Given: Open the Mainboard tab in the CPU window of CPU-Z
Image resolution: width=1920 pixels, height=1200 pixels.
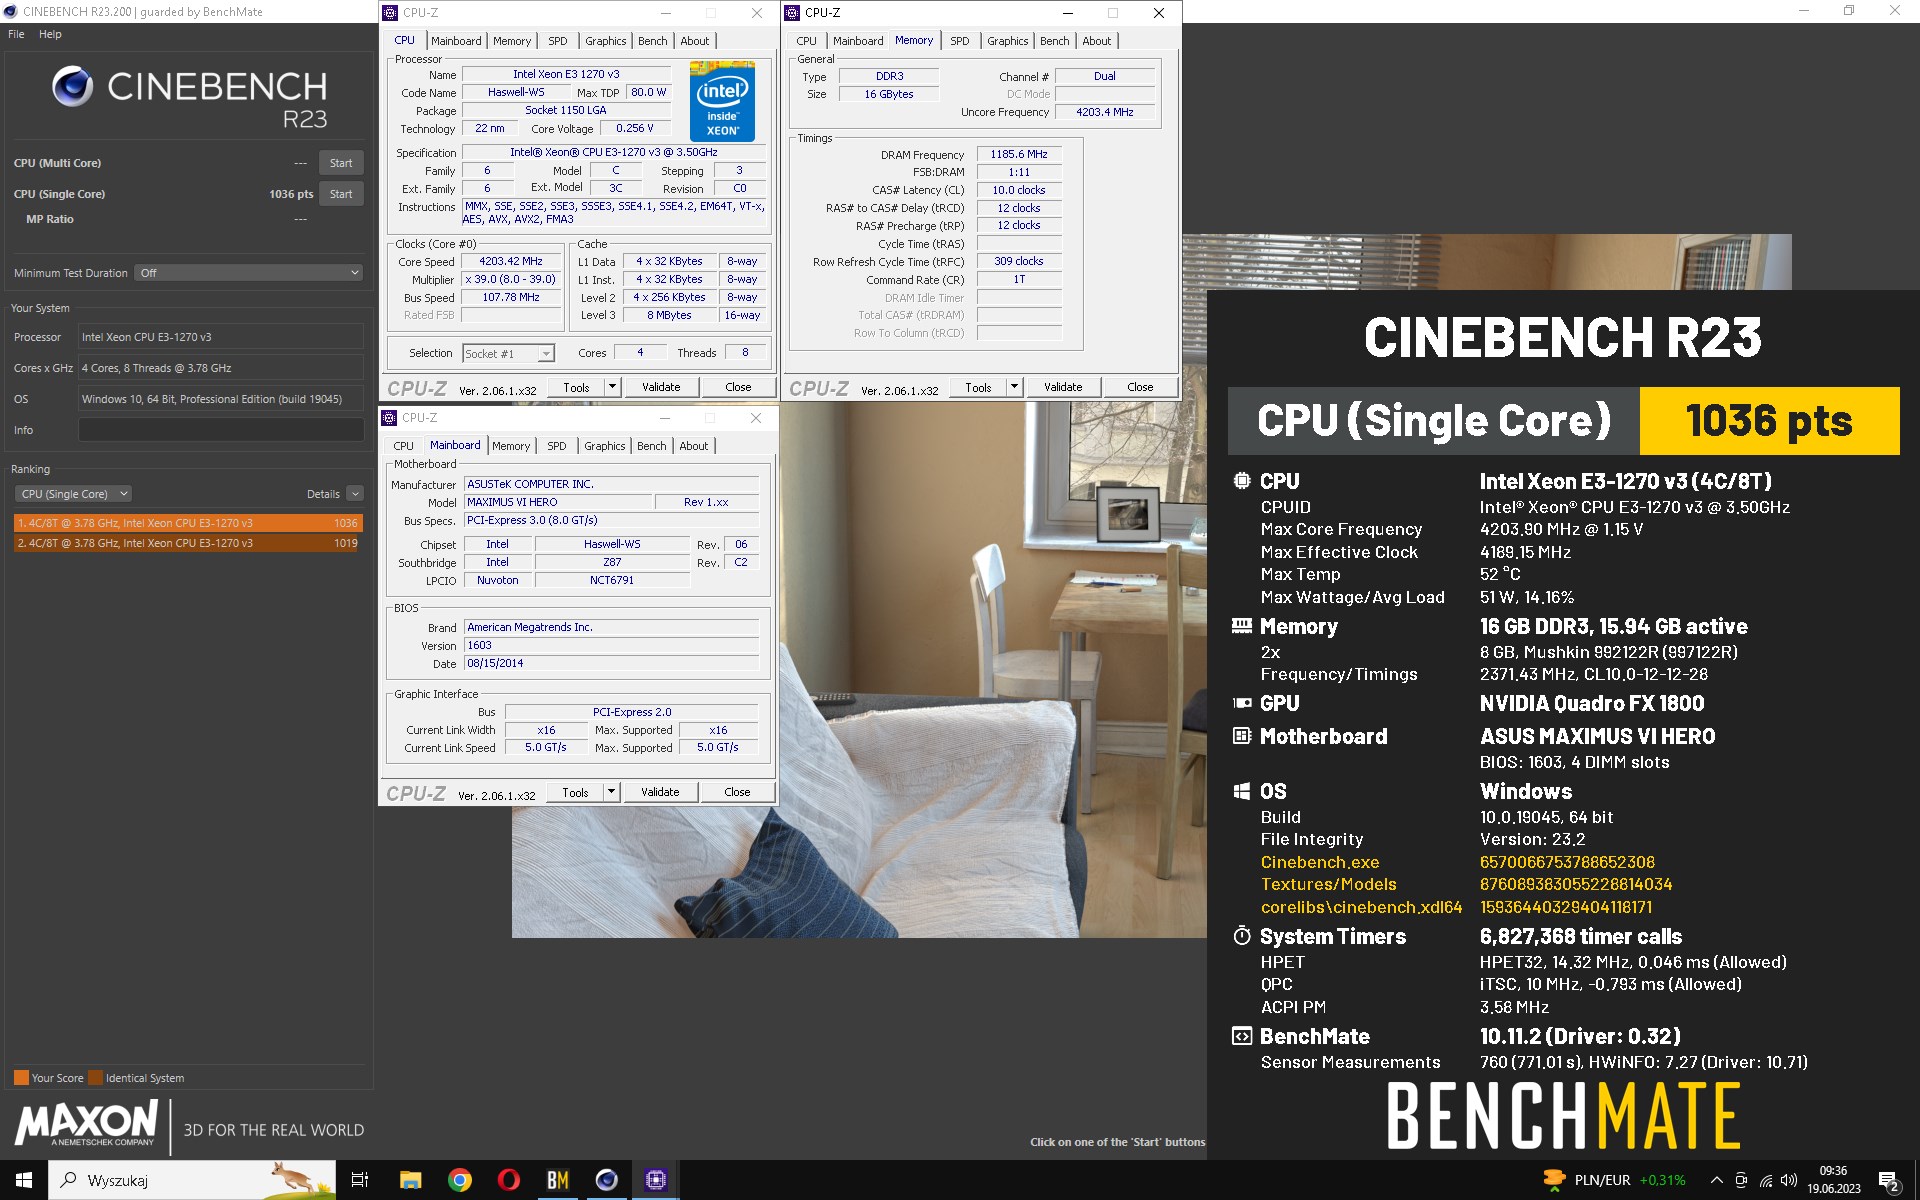Looking at the screenshot, I should (456, 41).
